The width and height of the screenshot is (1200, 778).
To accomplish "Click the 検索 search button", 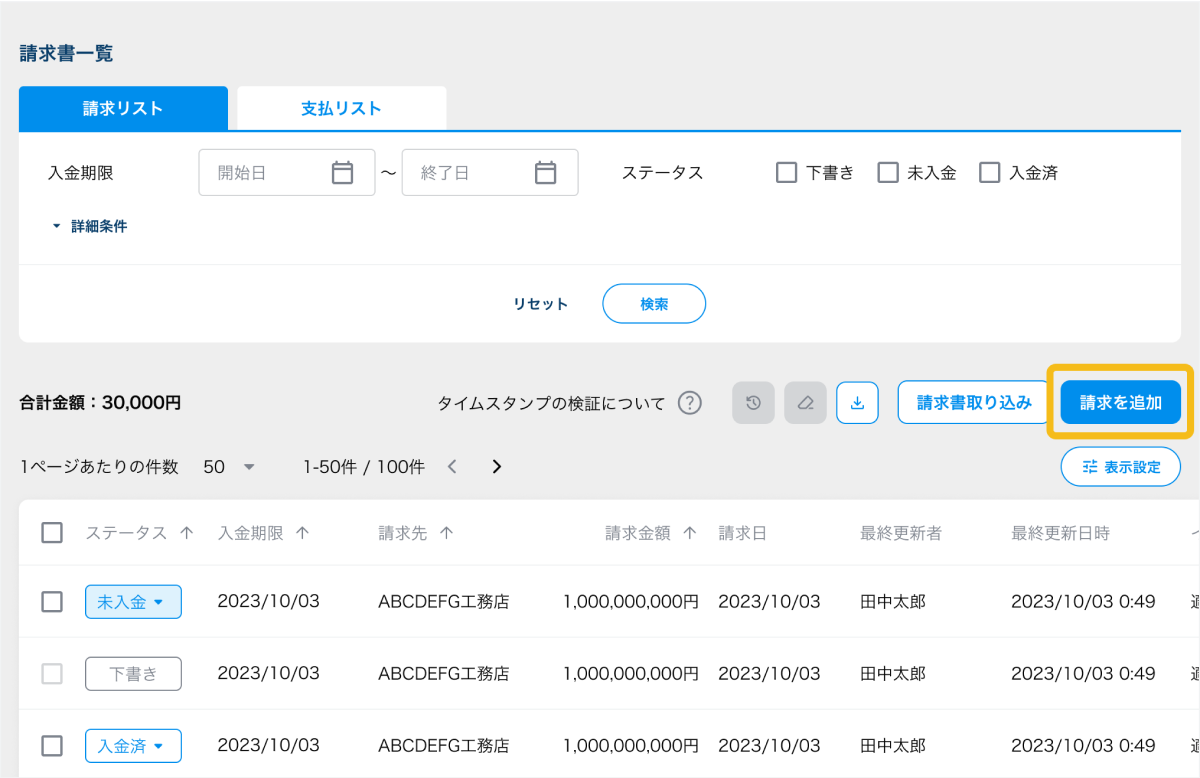I will click(x=654, y=304).
